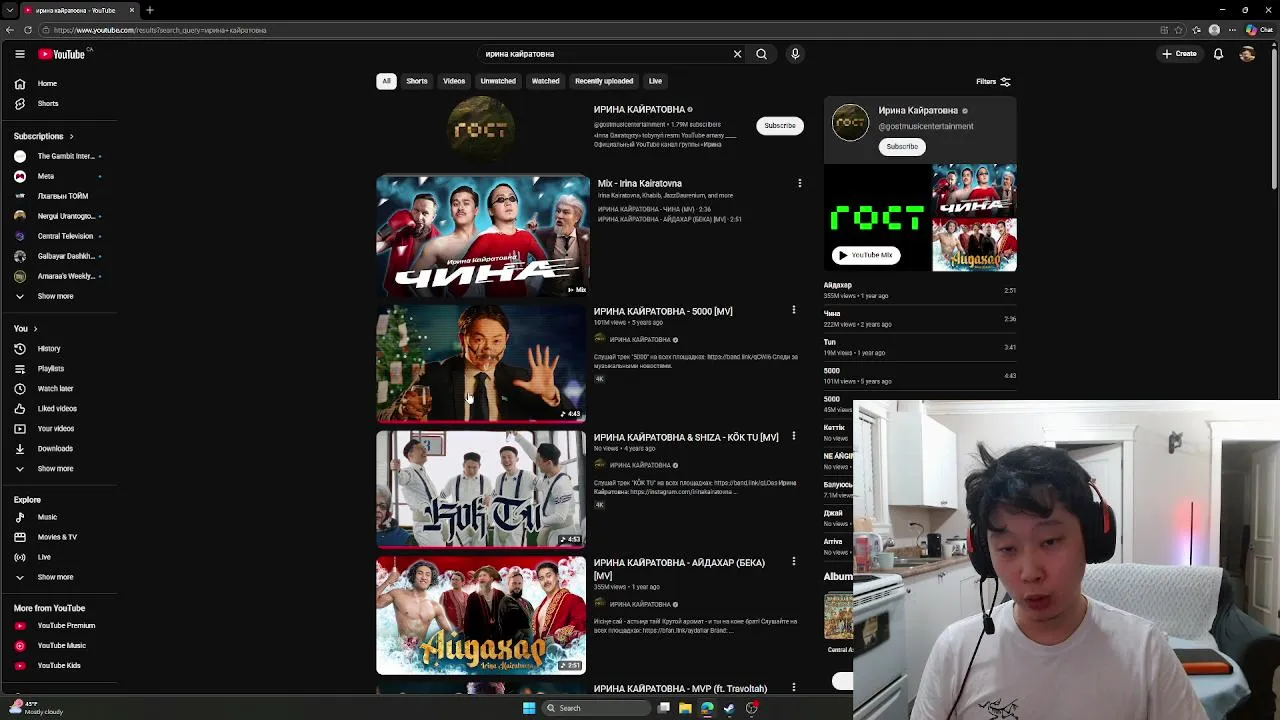The image size is (1280, 720).
Task: Open the account avatar menu
Action: click(x=1247, y=54)
